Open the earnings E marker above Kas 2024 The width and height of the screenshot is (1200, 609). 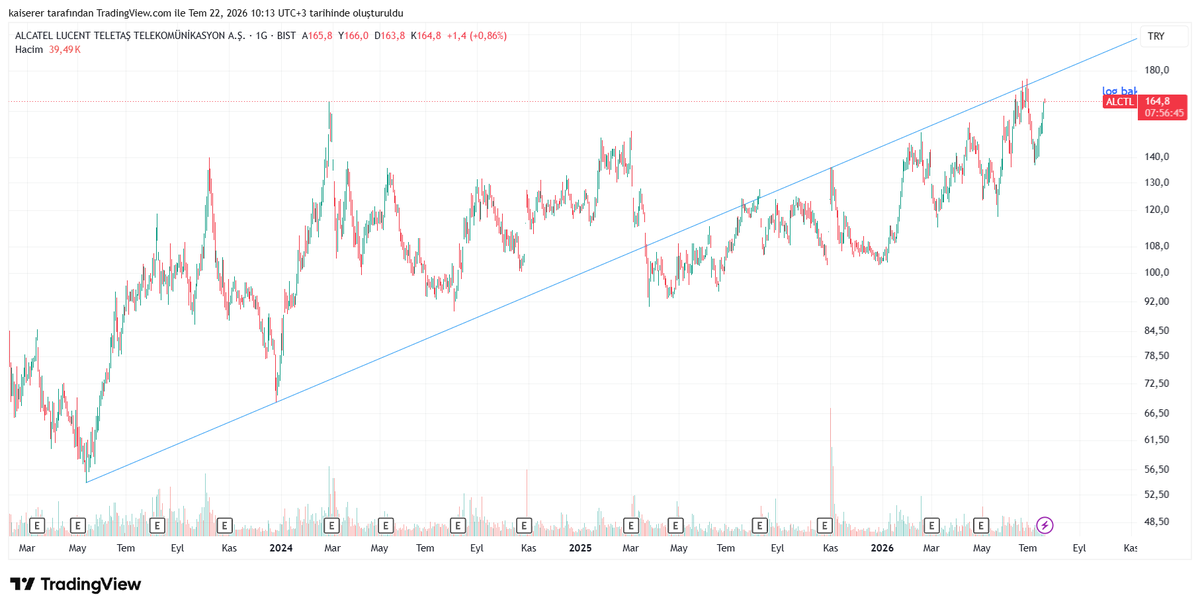coord(524,524)
